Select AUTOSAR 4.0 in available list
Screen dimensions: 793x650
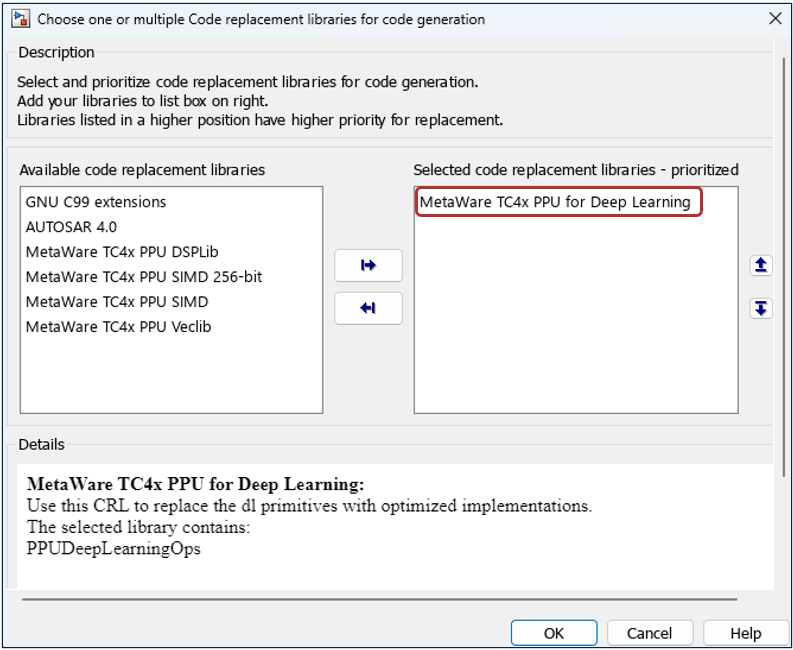[x=71, y=227]
